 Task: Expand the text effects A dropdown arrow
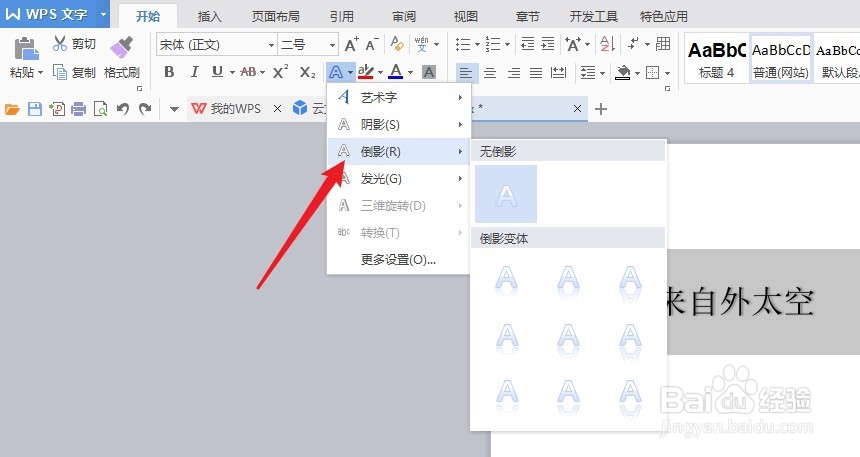click(350, 72)
